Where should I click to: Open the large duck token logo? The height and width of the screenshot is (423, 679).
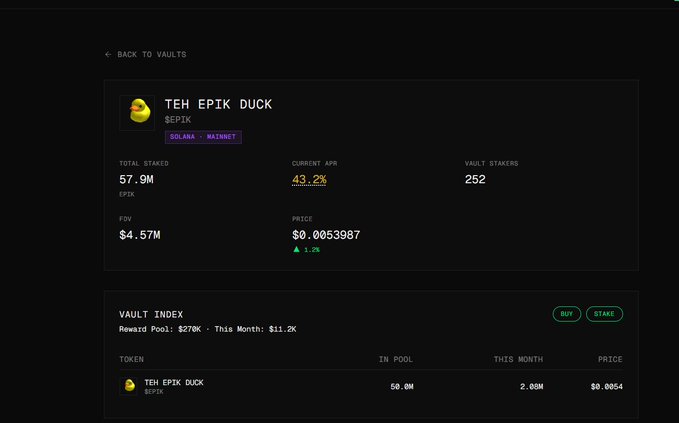pyautogui.click(x=137, y=113)
